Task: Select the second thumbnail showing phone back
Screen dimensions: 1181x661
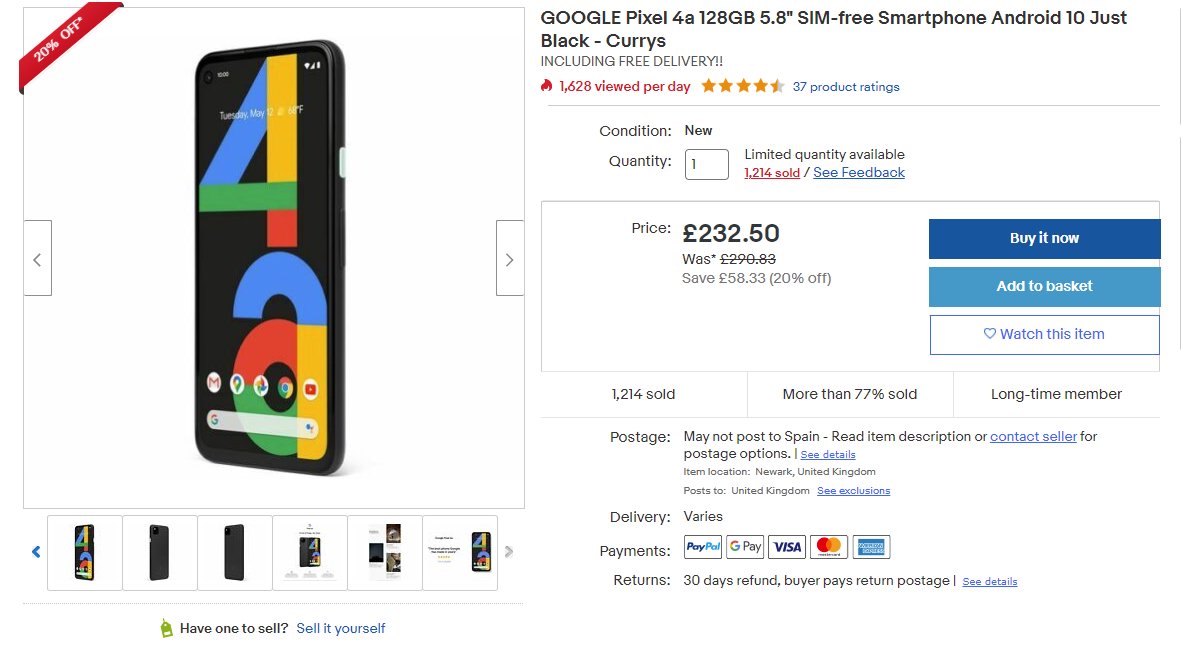Action: pos(160,552)
